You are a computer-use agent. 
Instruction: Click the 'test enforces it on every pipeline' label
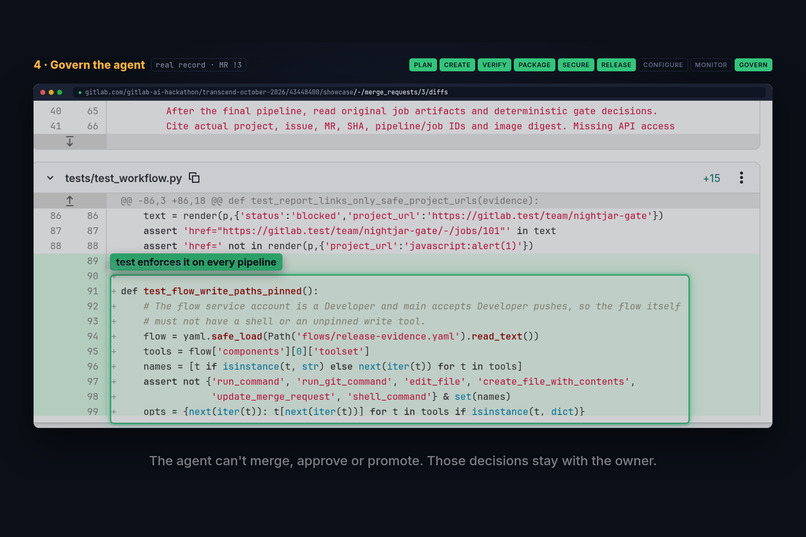tap(196, 262)
